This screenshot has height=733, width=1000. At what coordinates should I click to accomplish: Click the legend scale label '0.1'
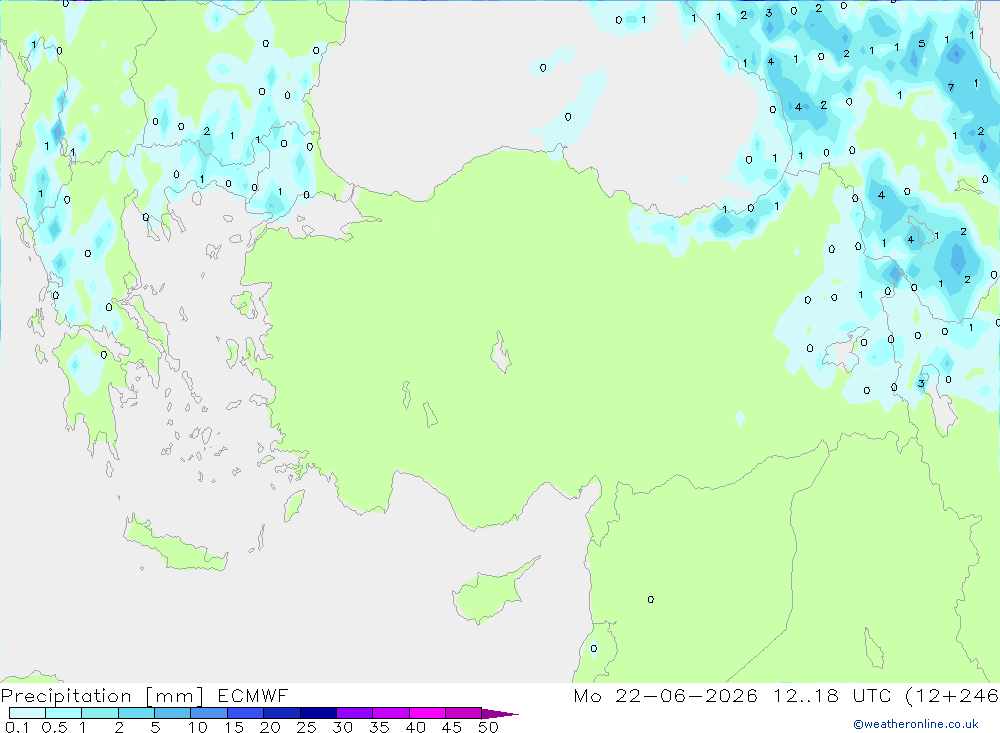(x=17, y=727)
